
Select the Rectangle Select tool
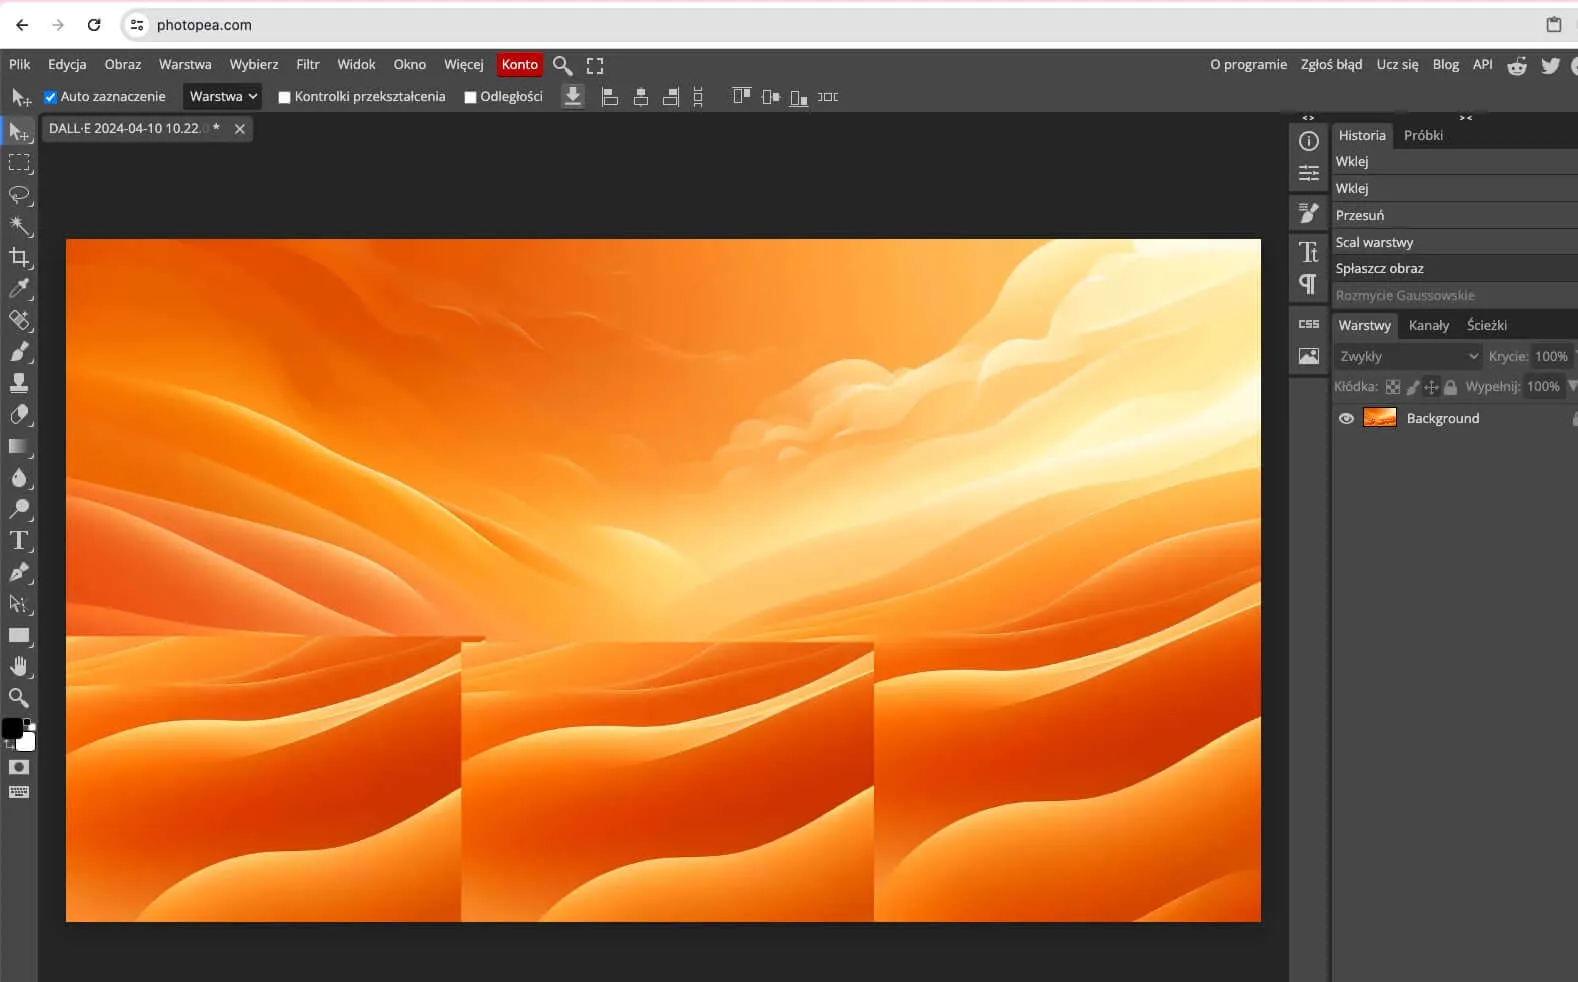tap(19, 163)
